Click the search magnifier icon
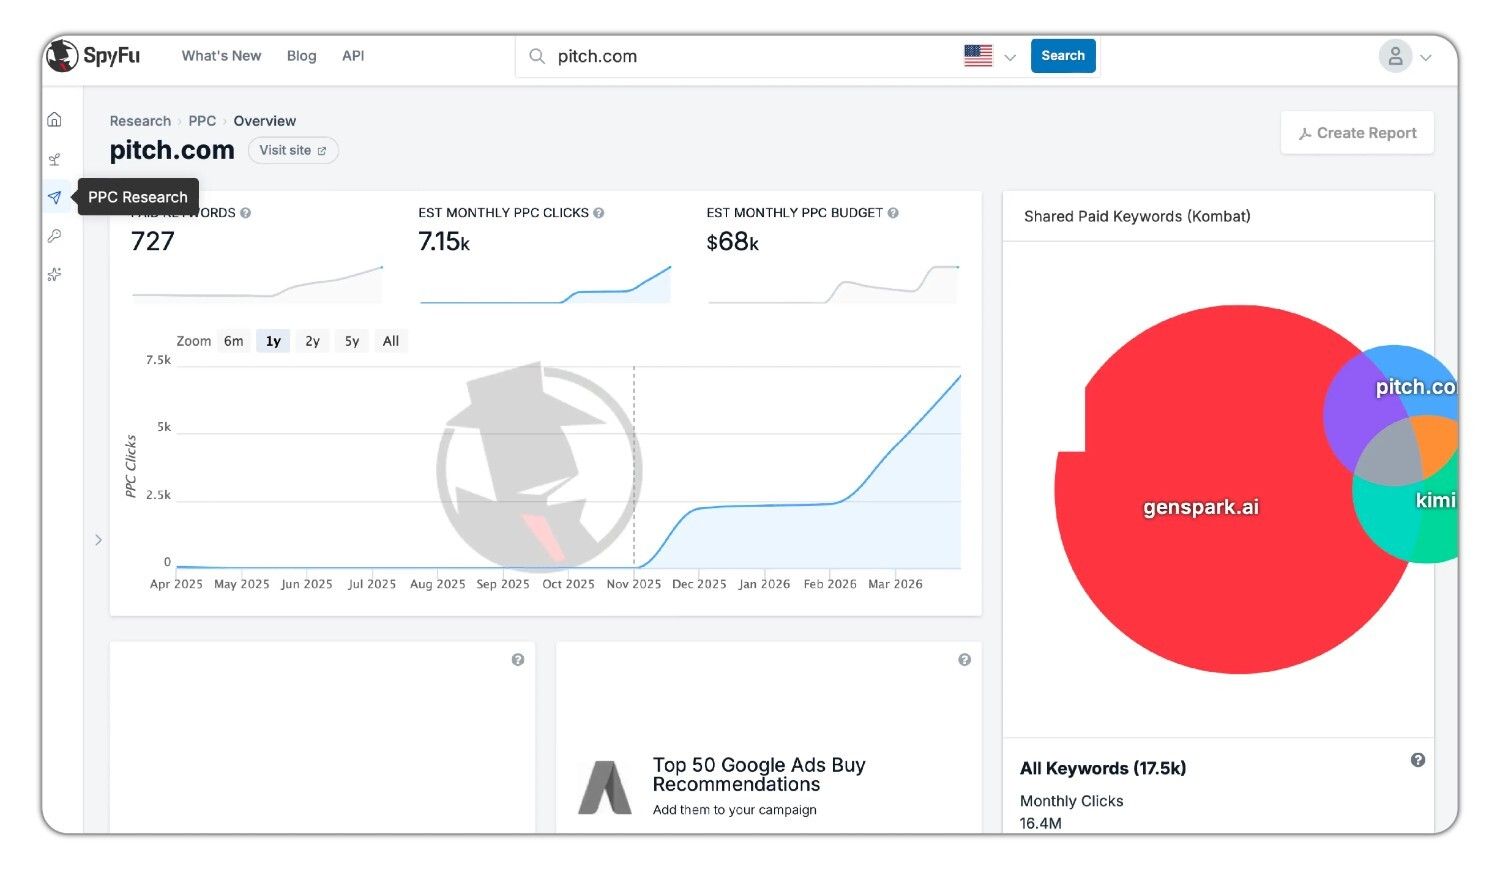 point(537,57)
